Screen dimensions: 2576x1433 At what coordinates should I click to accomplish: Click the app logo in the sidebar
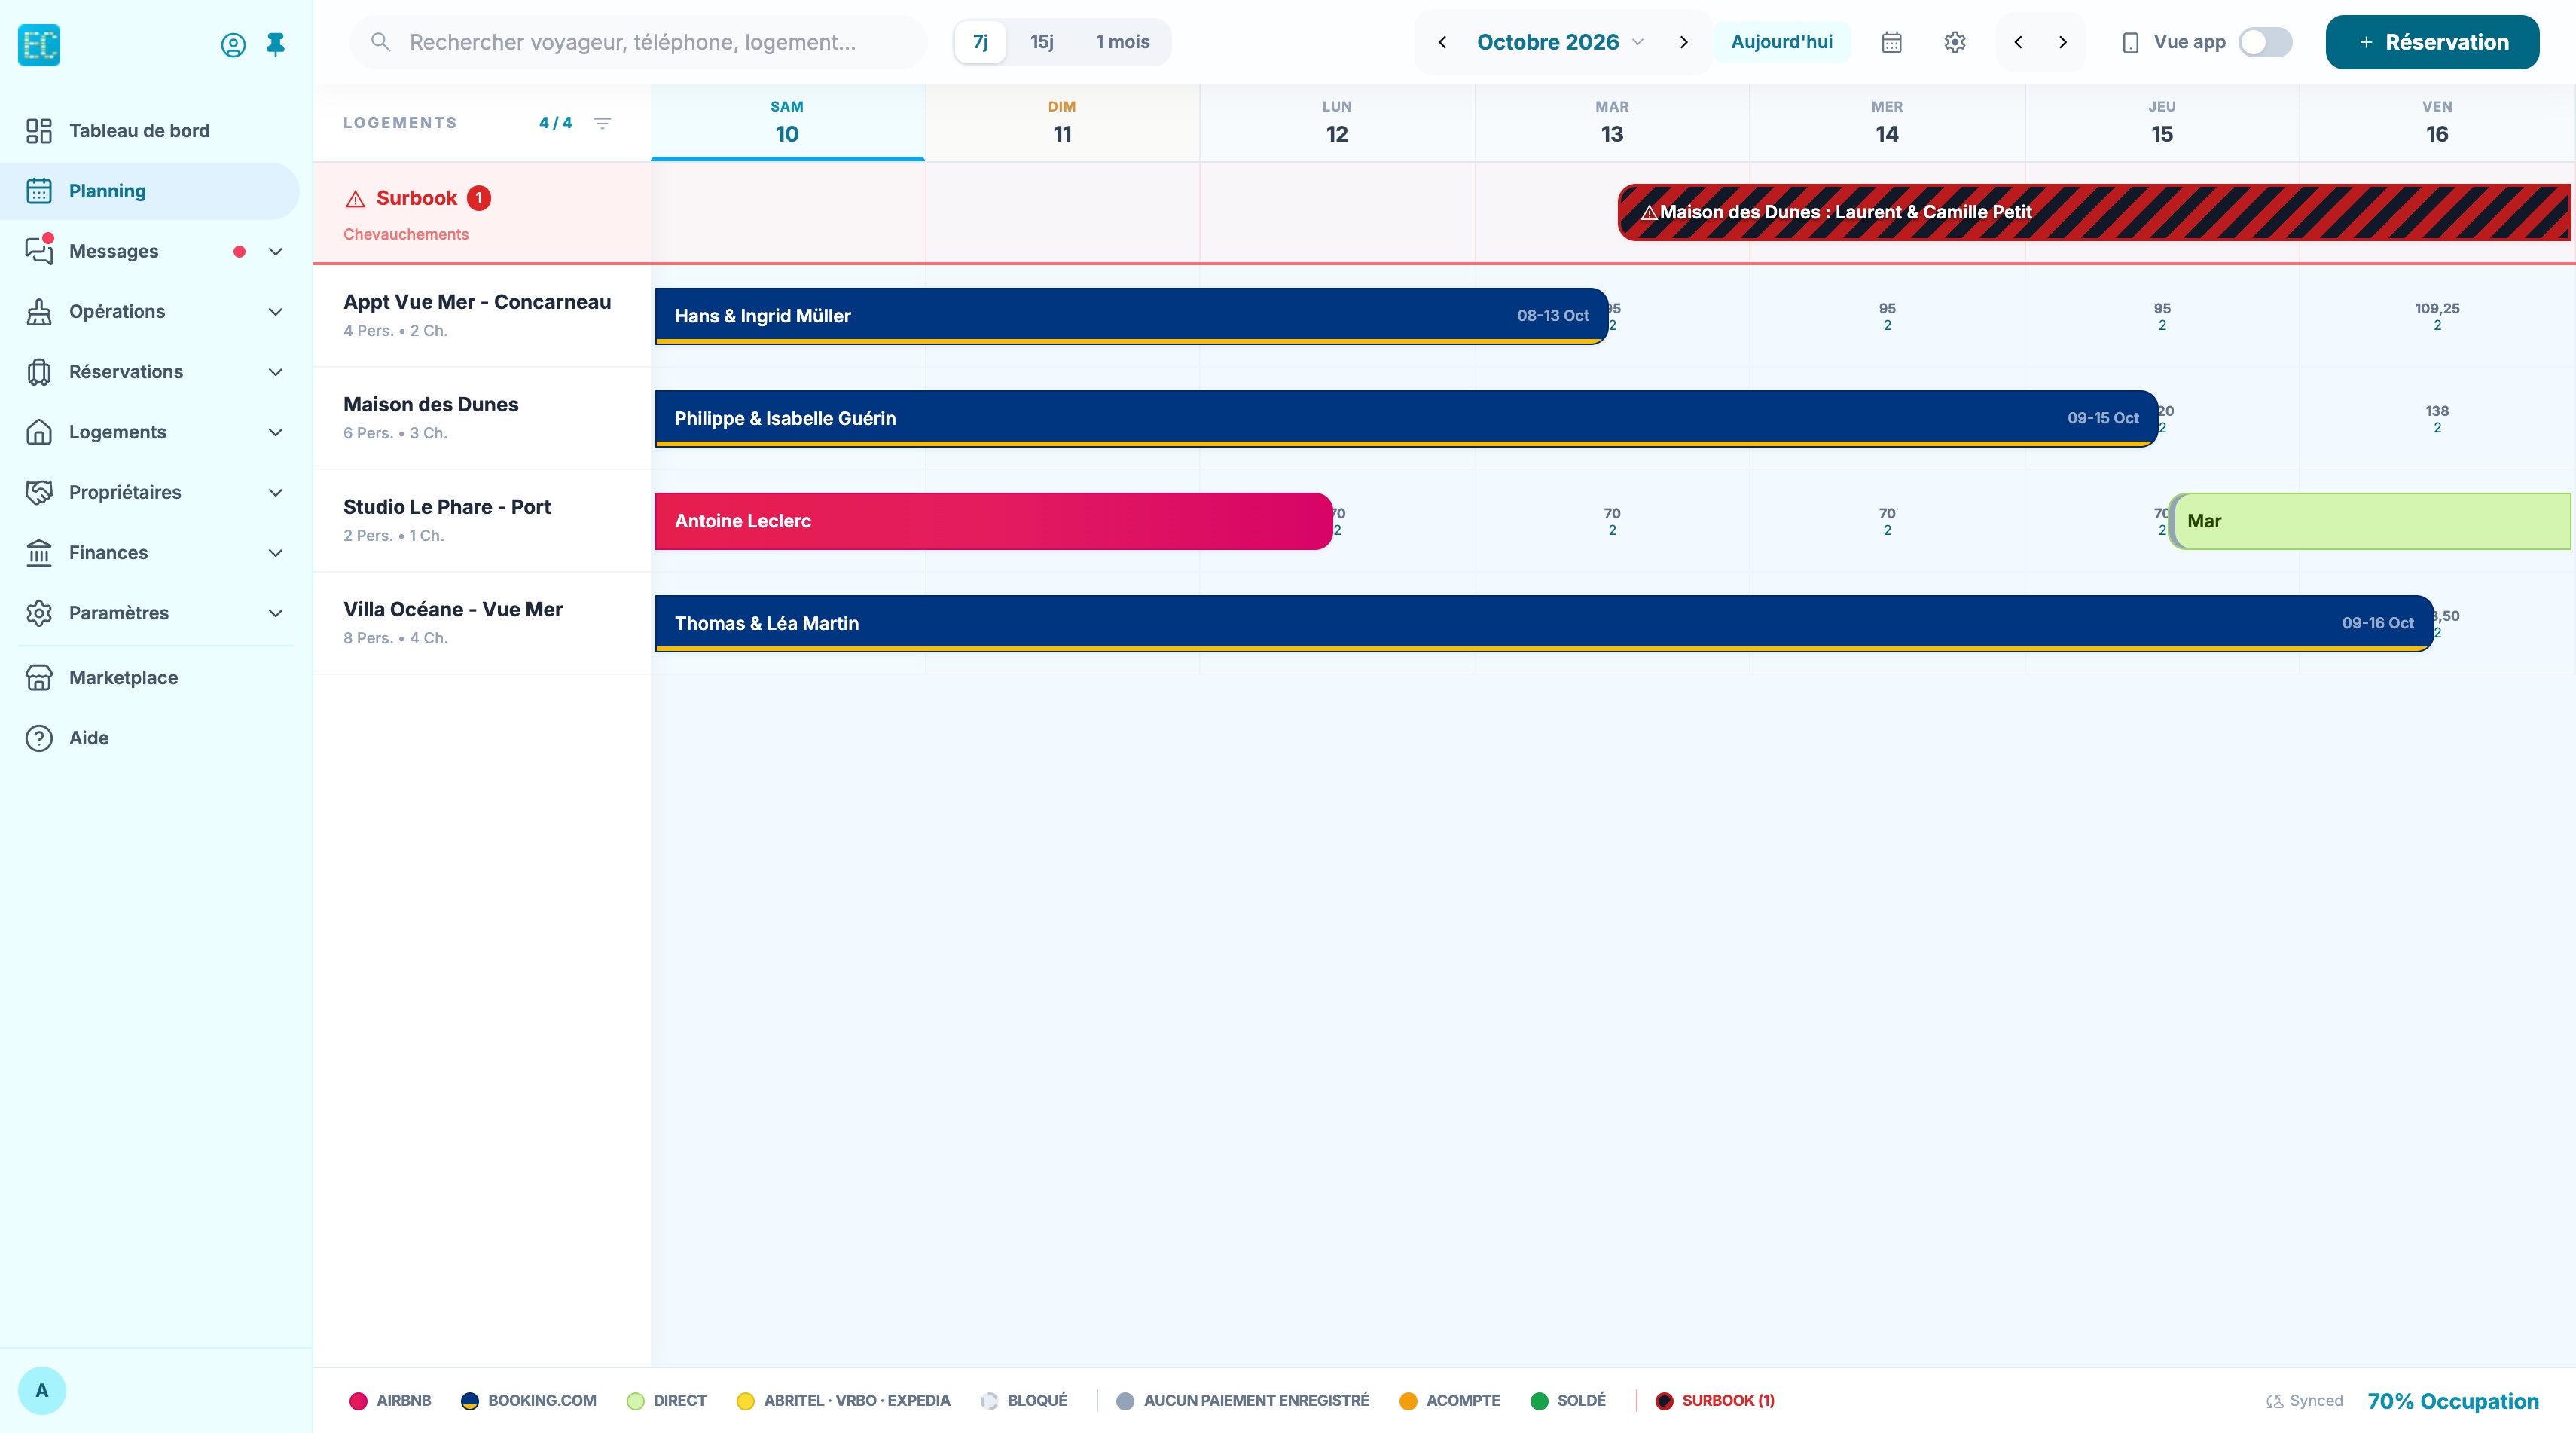coord(39,45)
